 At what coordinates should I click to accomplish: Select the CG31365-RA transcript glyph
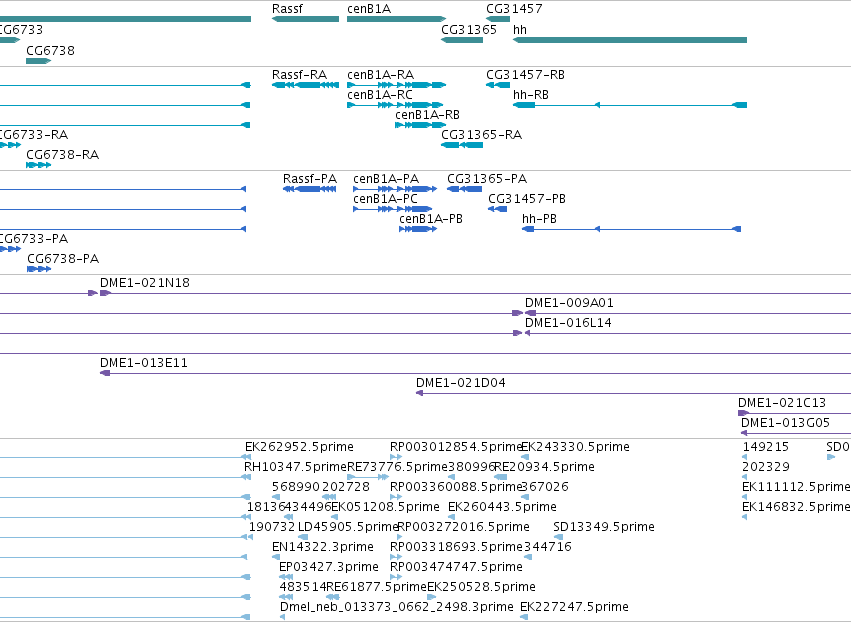click(462, 145)
